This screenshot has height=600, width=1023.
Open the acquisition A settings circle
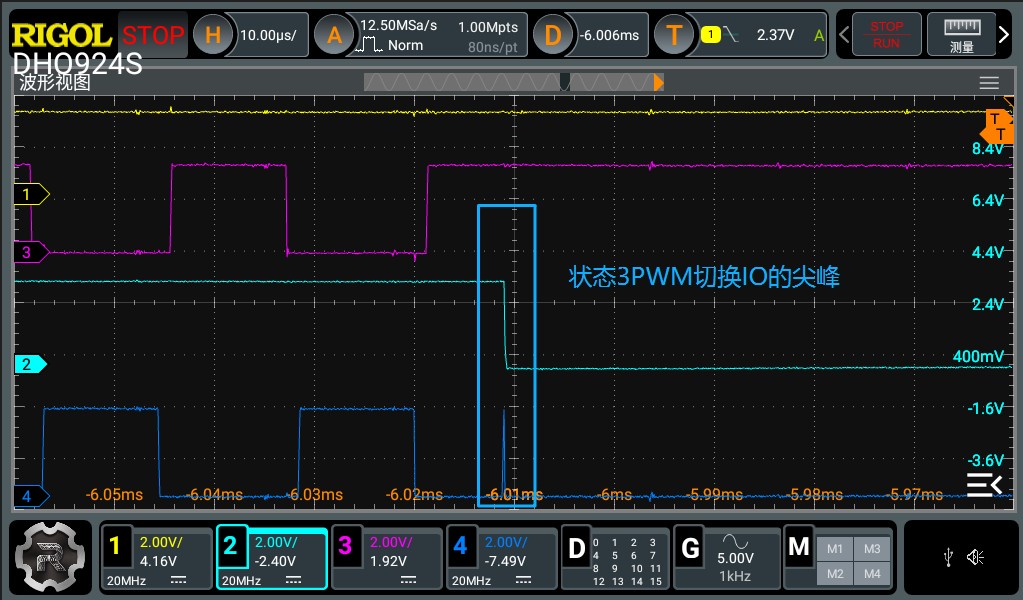335,32
